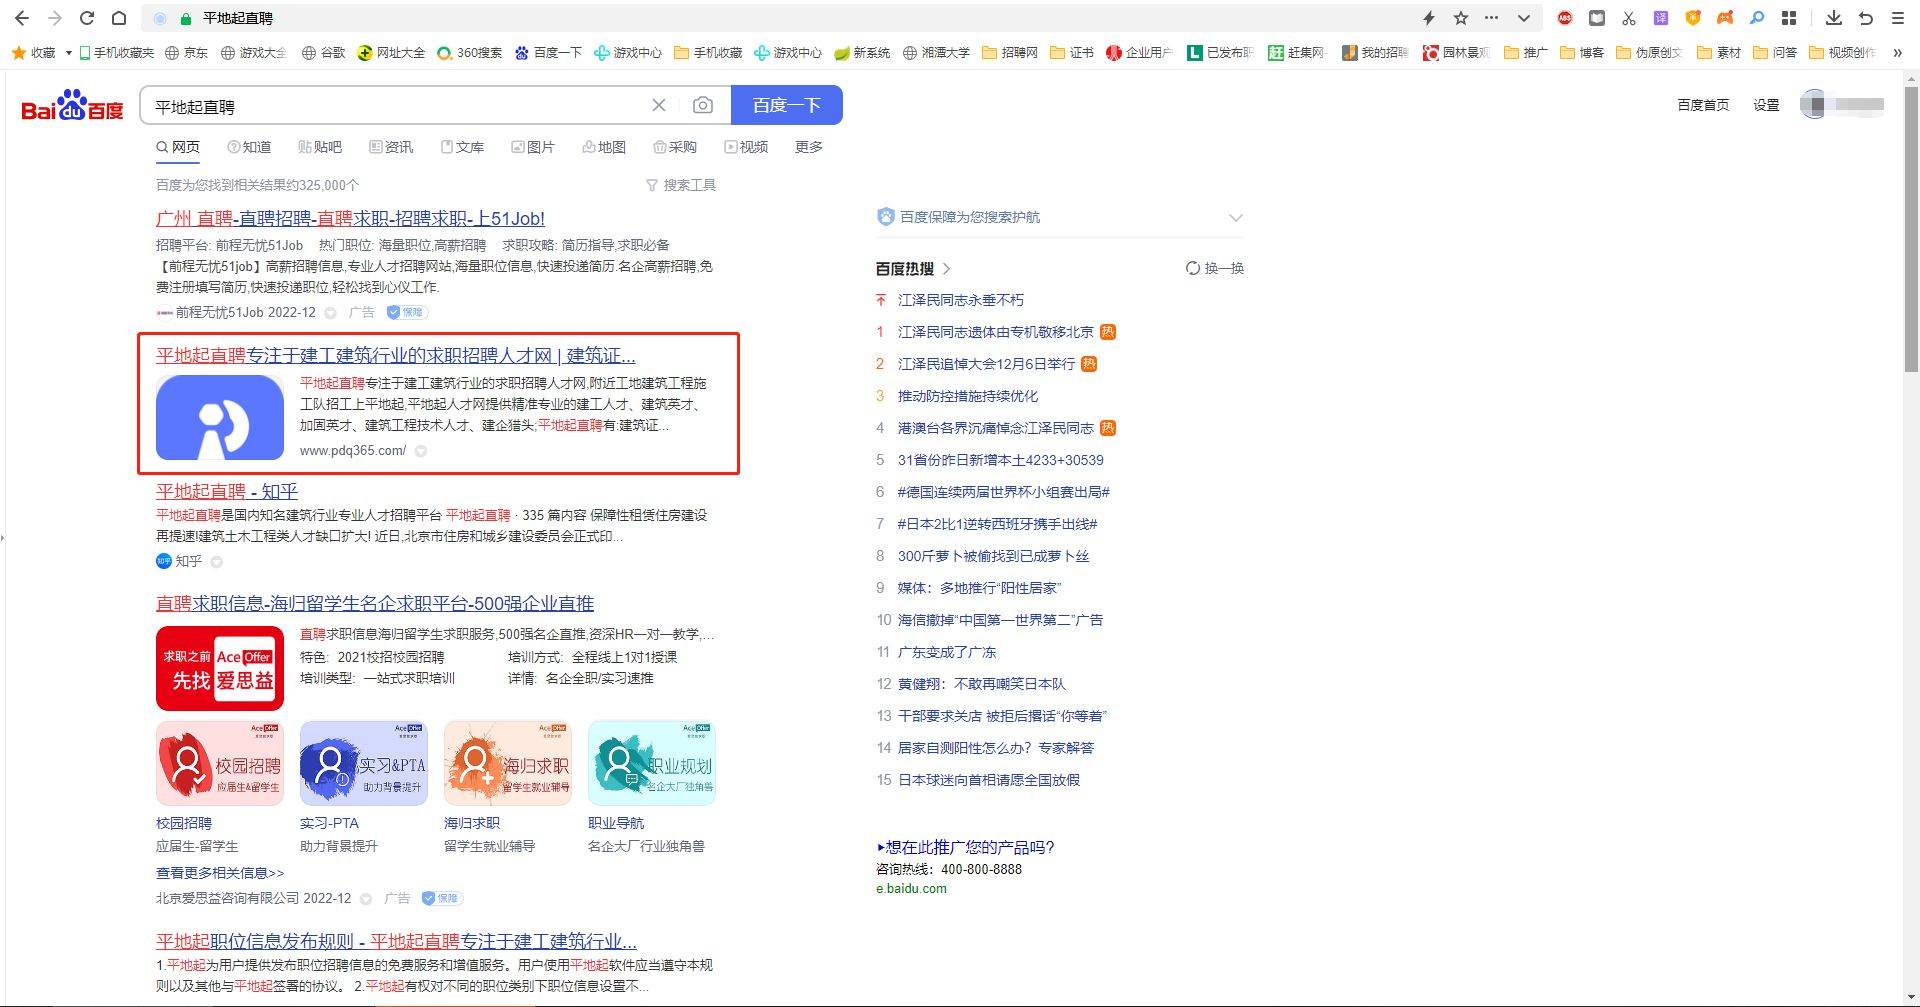
Task: Switch to the 地图 tab
Action: 604,147
